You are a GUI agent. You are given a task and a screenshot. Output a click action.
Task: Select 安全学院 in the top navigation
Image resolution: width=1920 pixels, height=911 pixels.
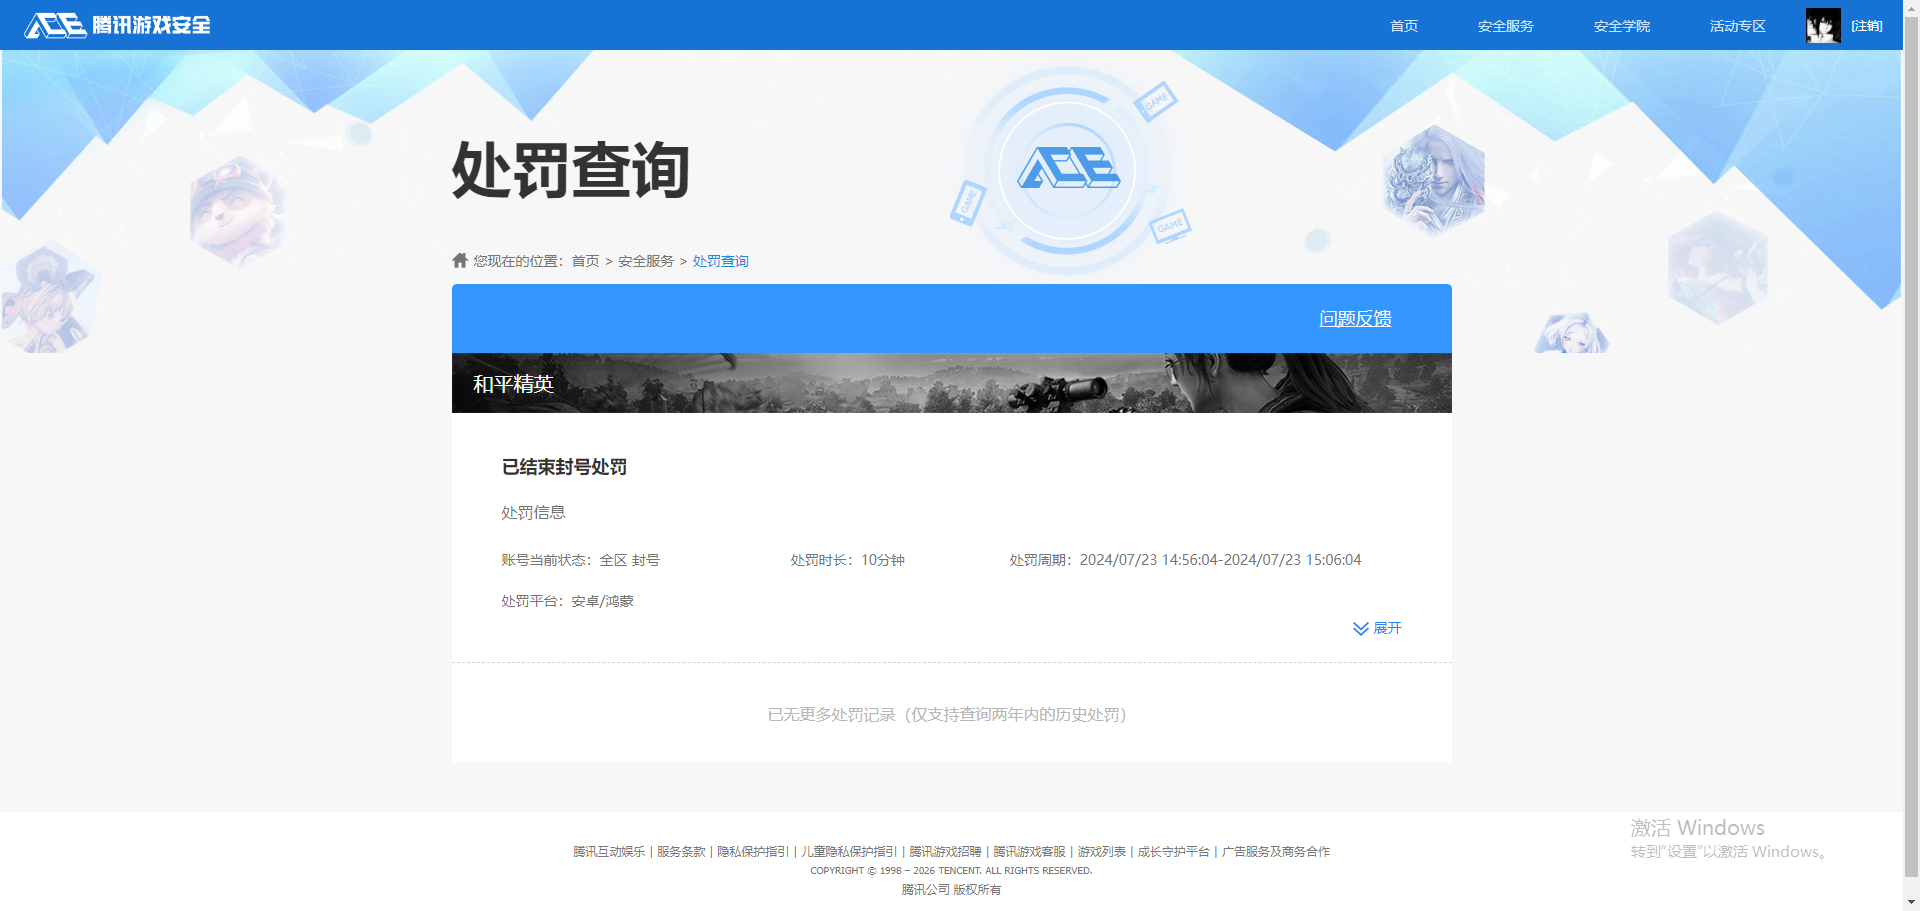pos(1621,25)
